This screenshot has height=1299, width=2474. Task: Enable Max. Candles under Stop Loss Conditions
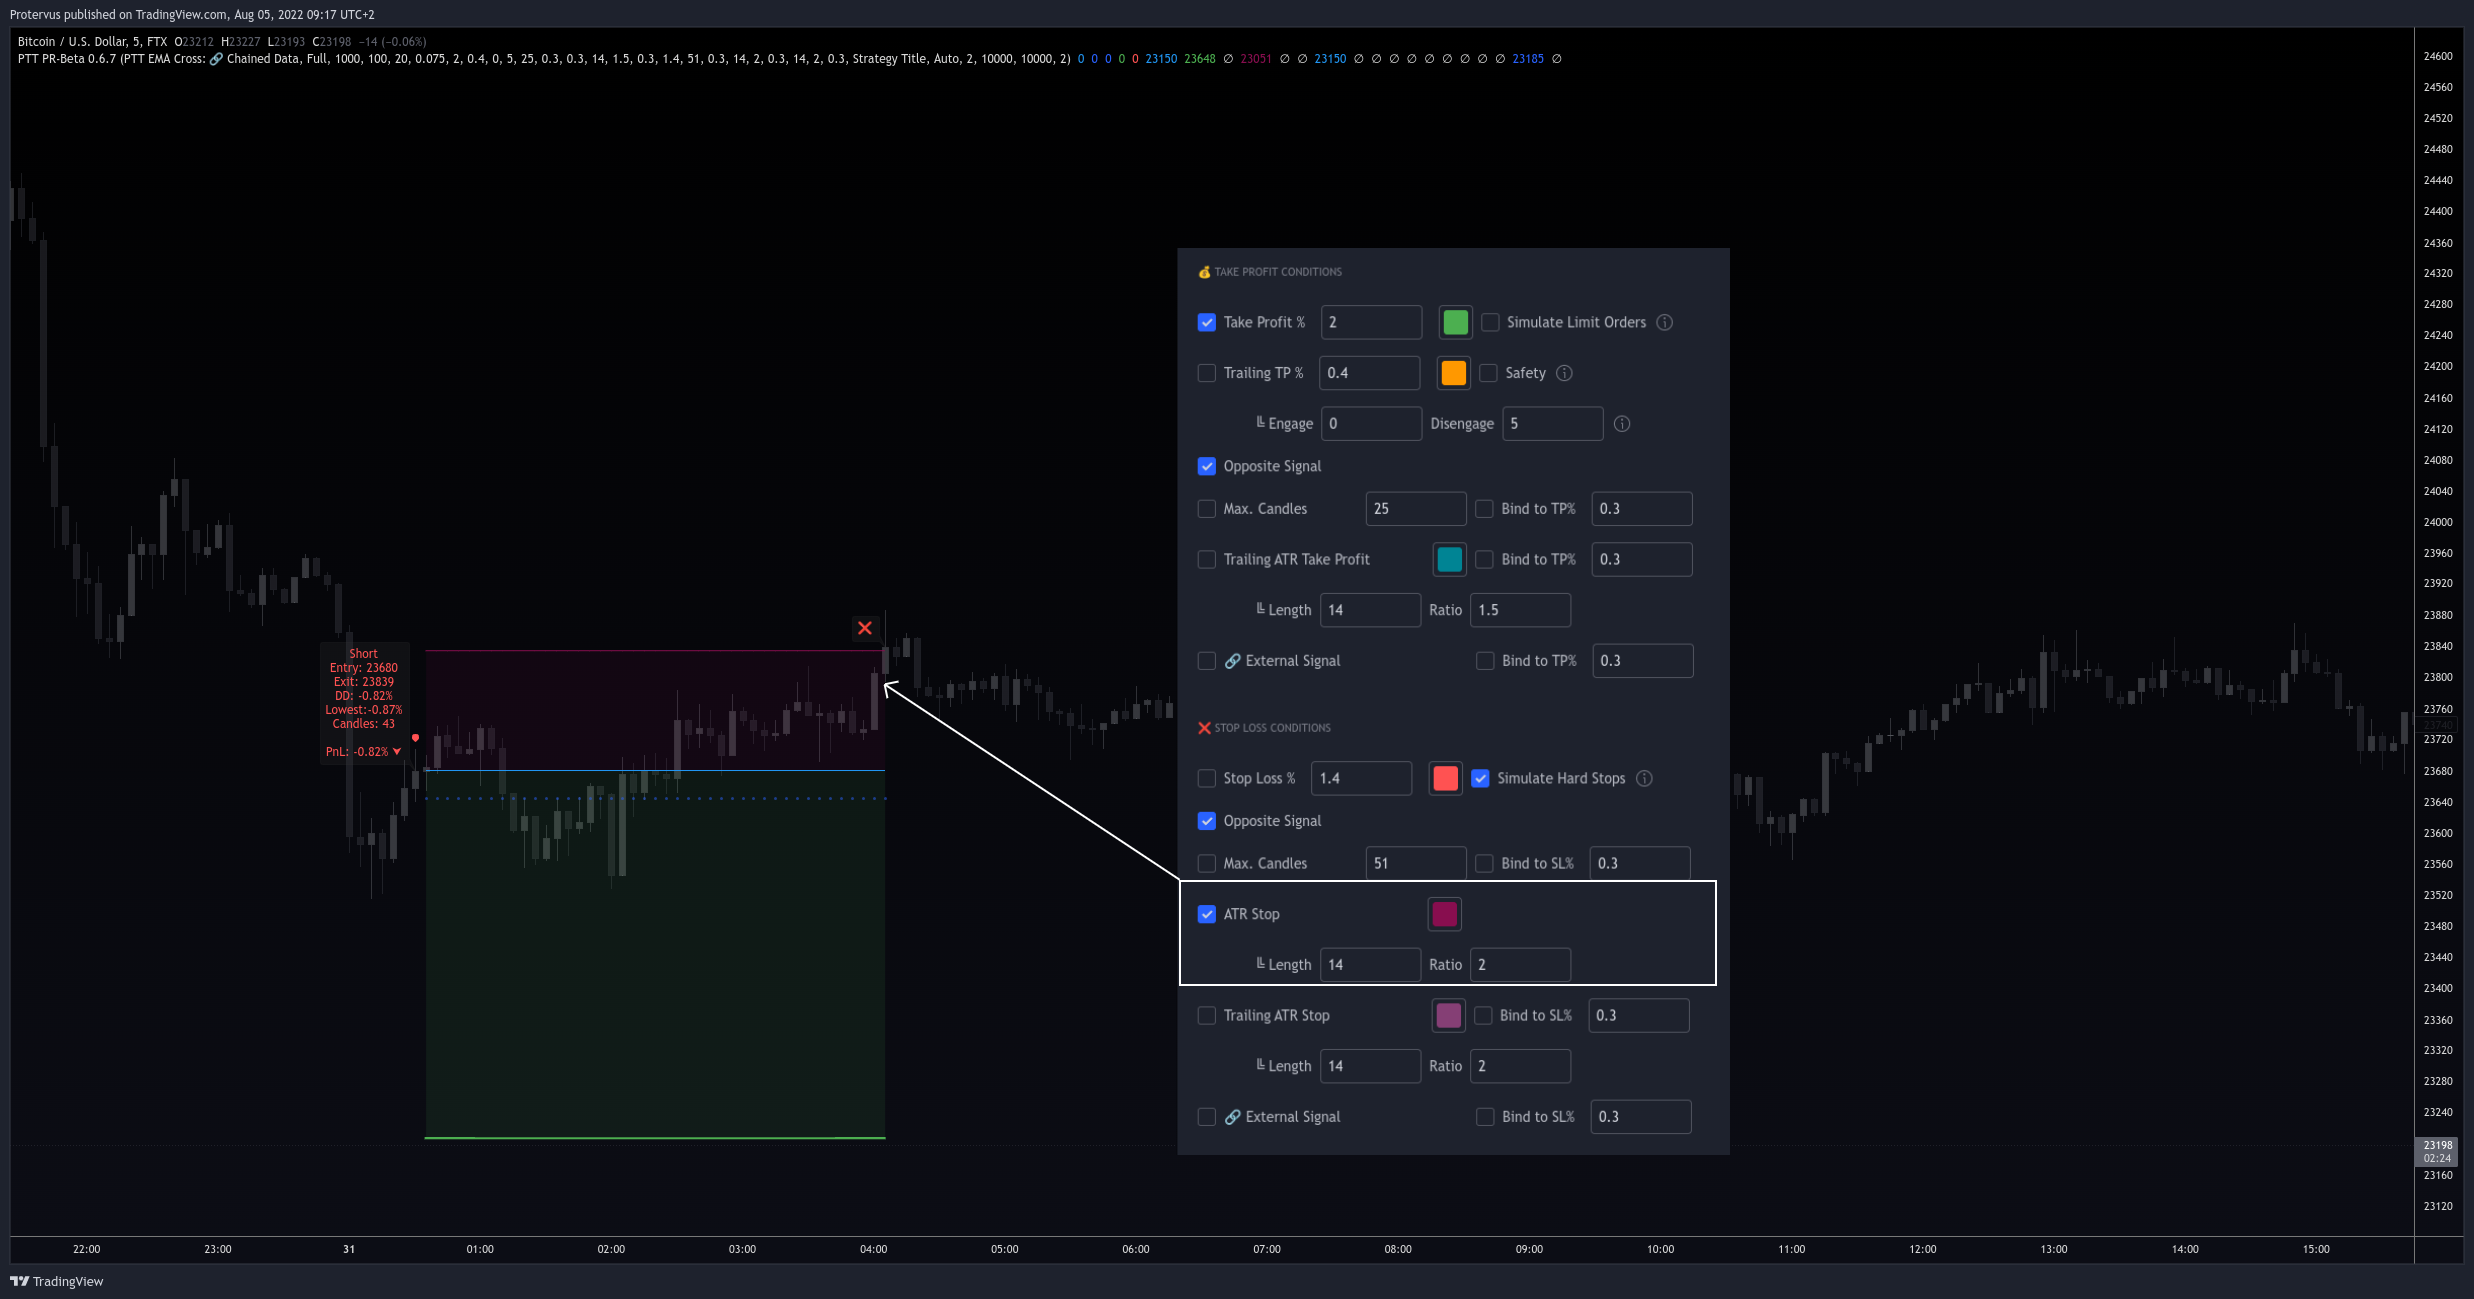coord(1207,863)
